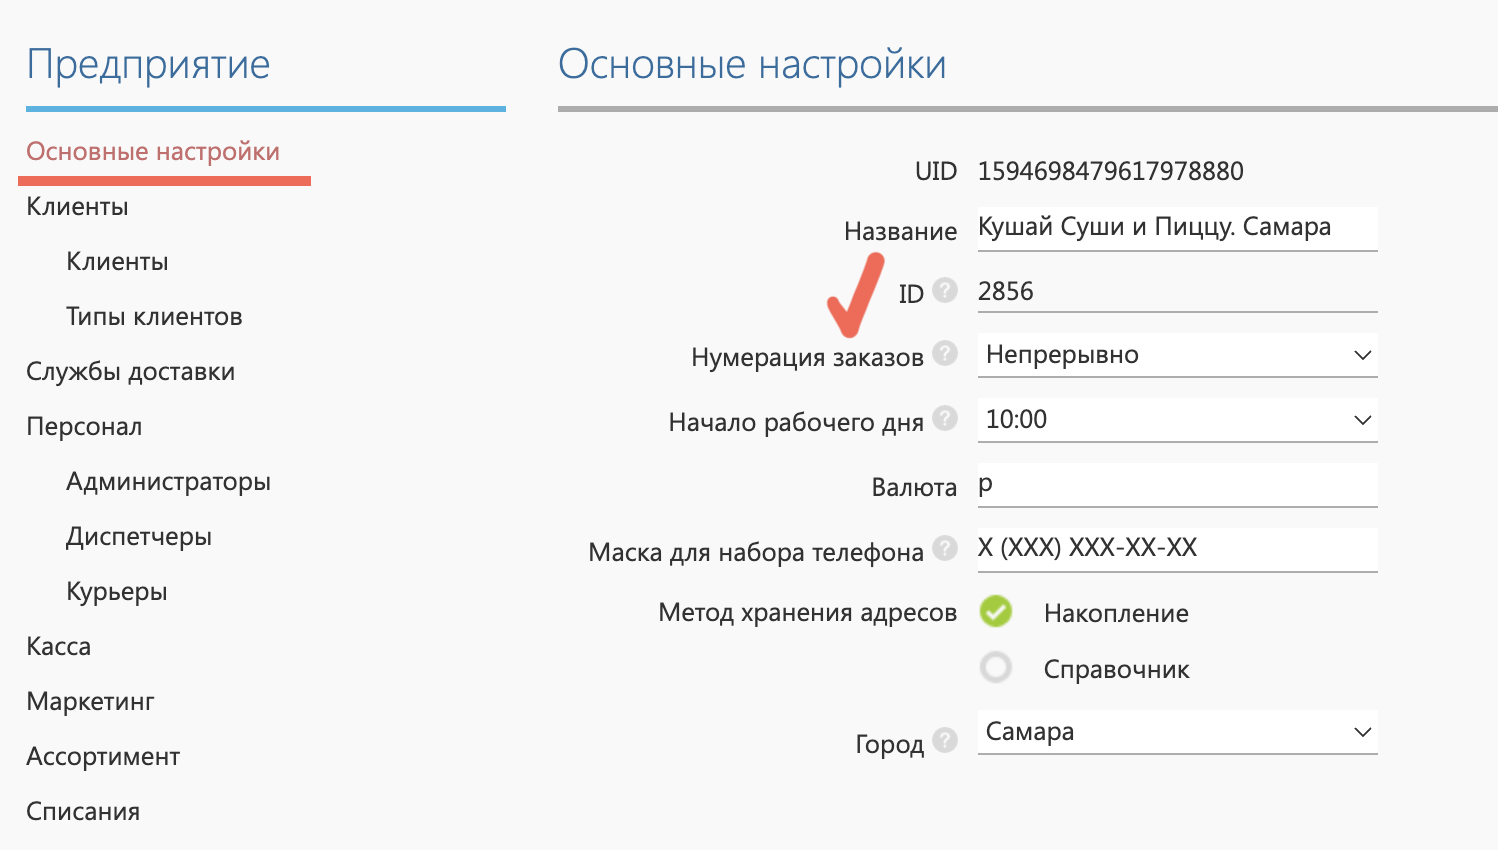
Task: Click help icon beside Маска для набора телефона
Action: (945, 548)
